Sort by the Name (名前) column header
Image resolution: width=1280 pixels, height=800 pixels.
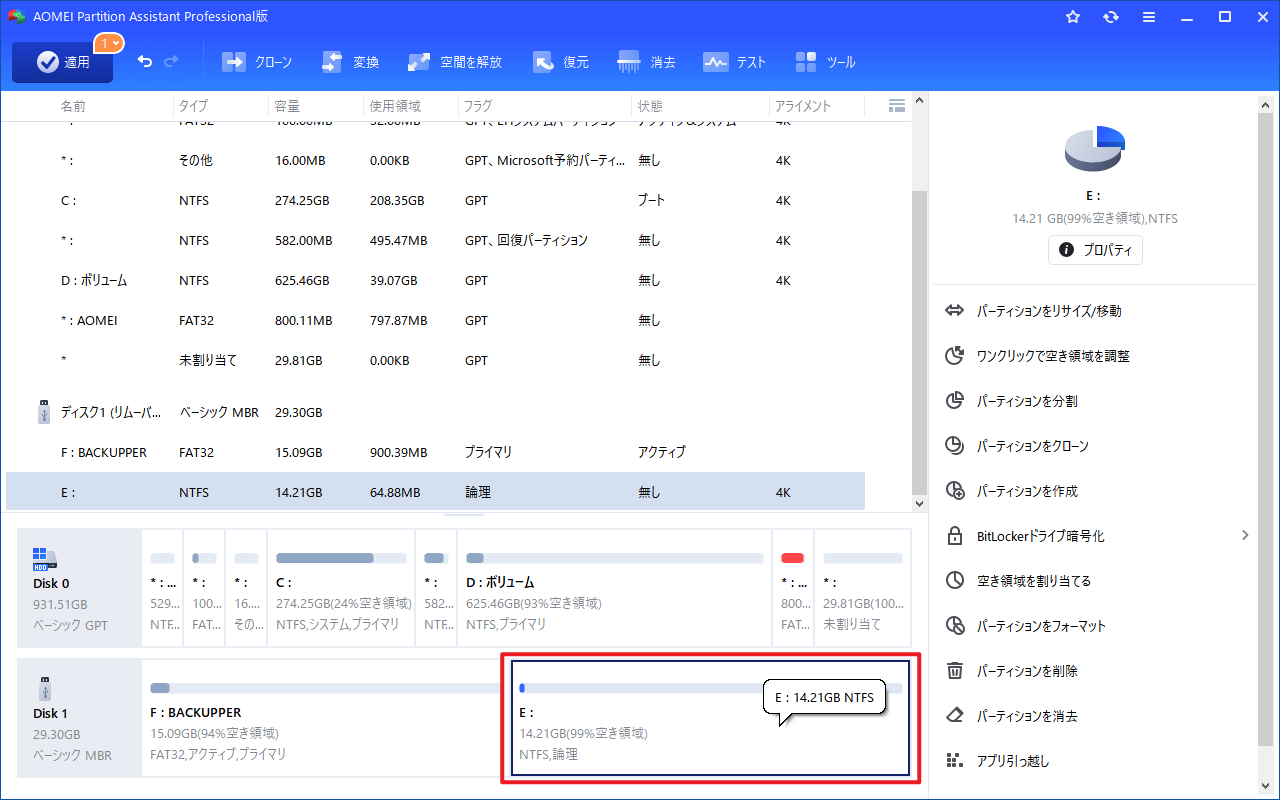[x=73, y=106]
